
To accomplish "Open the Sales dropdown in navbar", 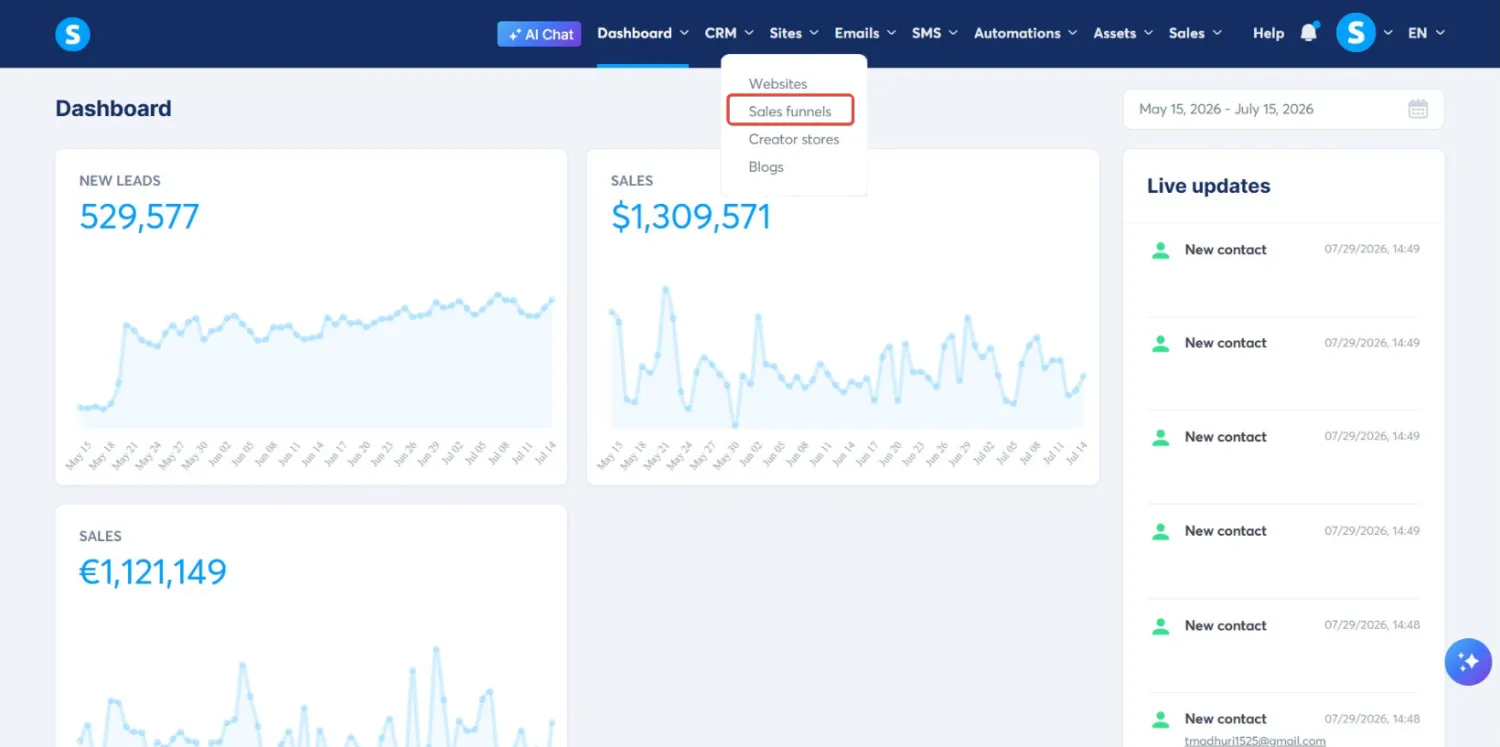I will pyautogui.click(x=1195, y=33).
